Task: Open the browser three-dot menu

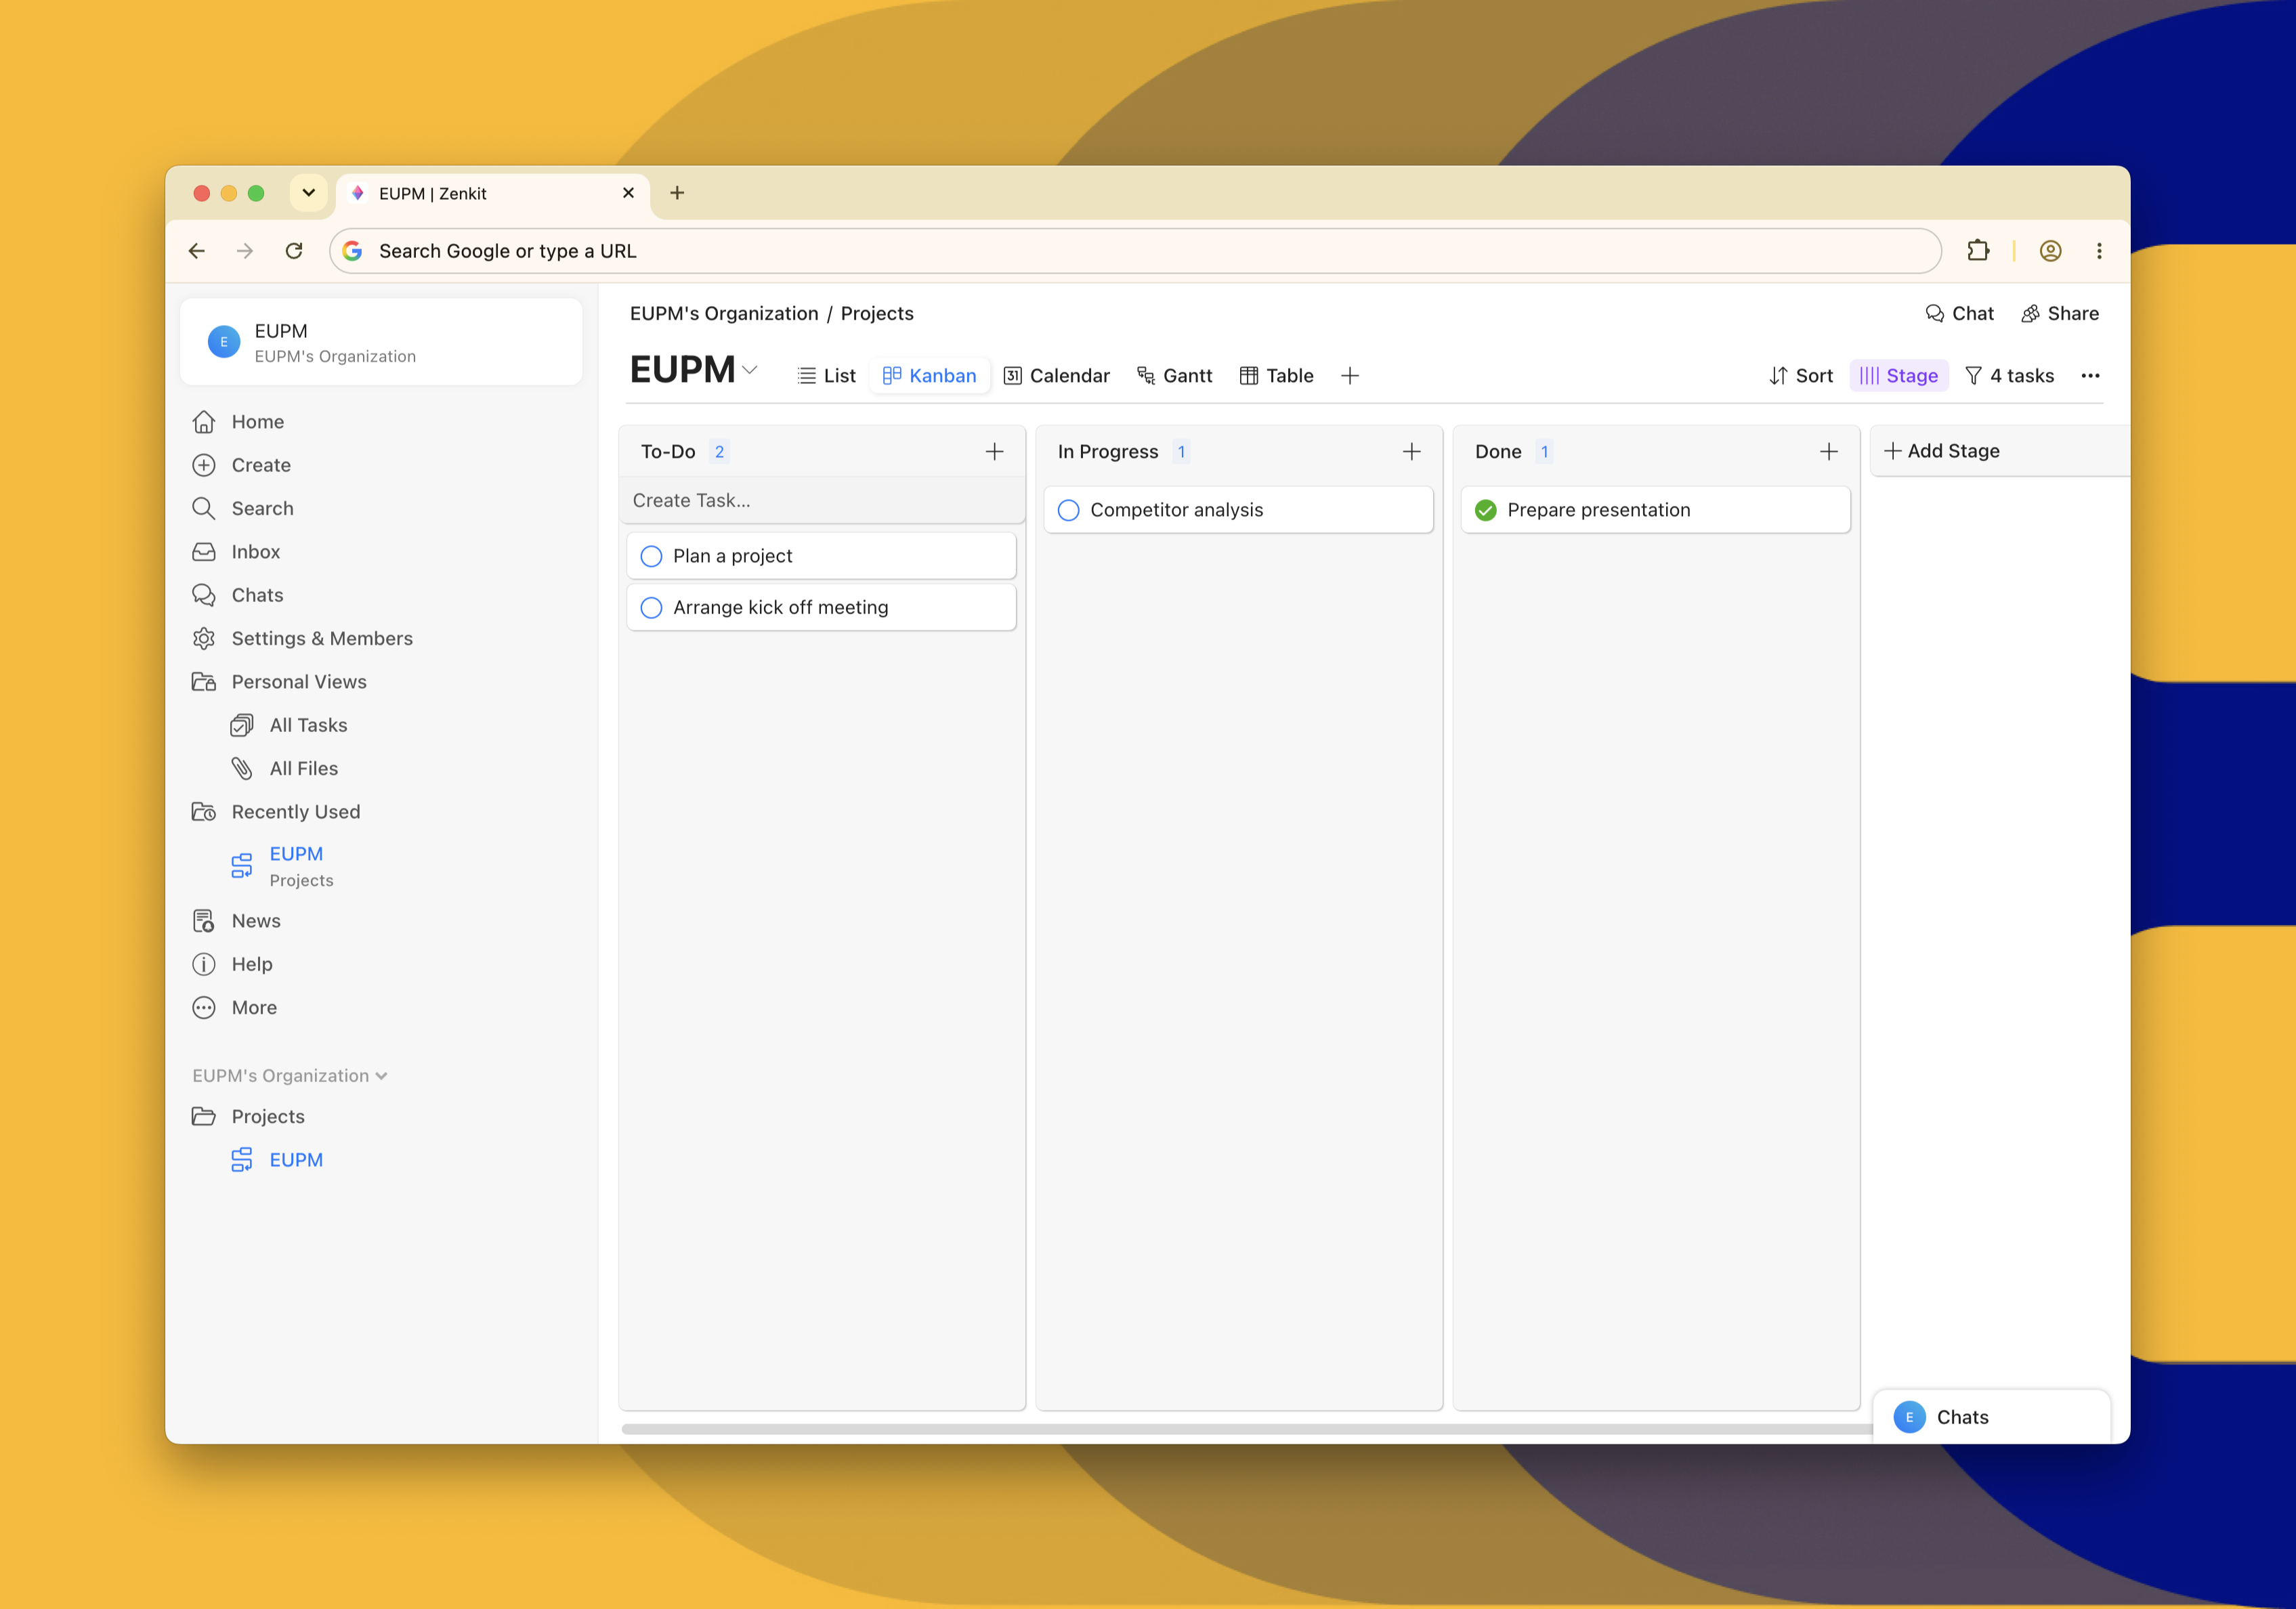Action: click(x=2099, y=251)
